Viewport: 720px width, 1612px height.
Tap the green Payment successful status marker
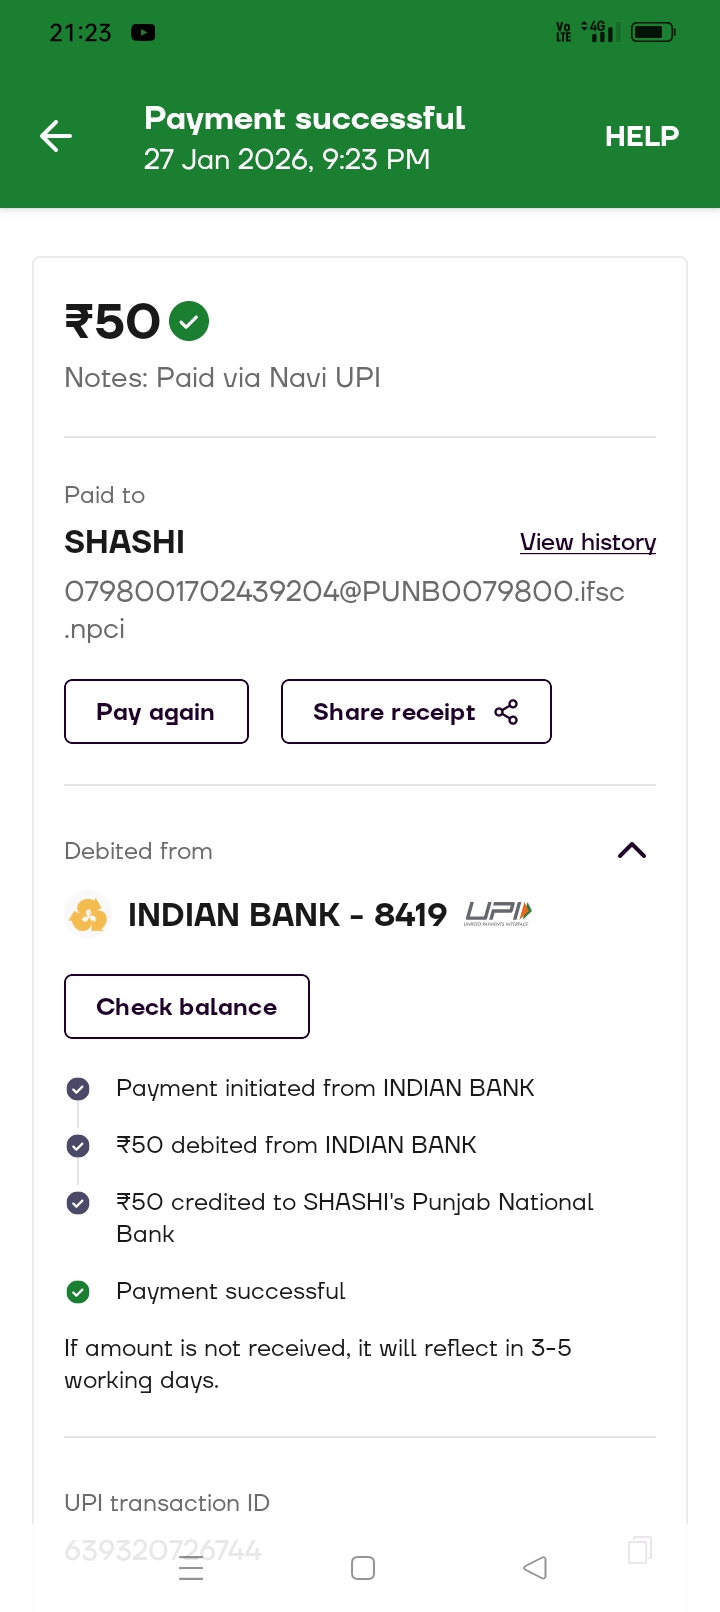coord(78,1292)
